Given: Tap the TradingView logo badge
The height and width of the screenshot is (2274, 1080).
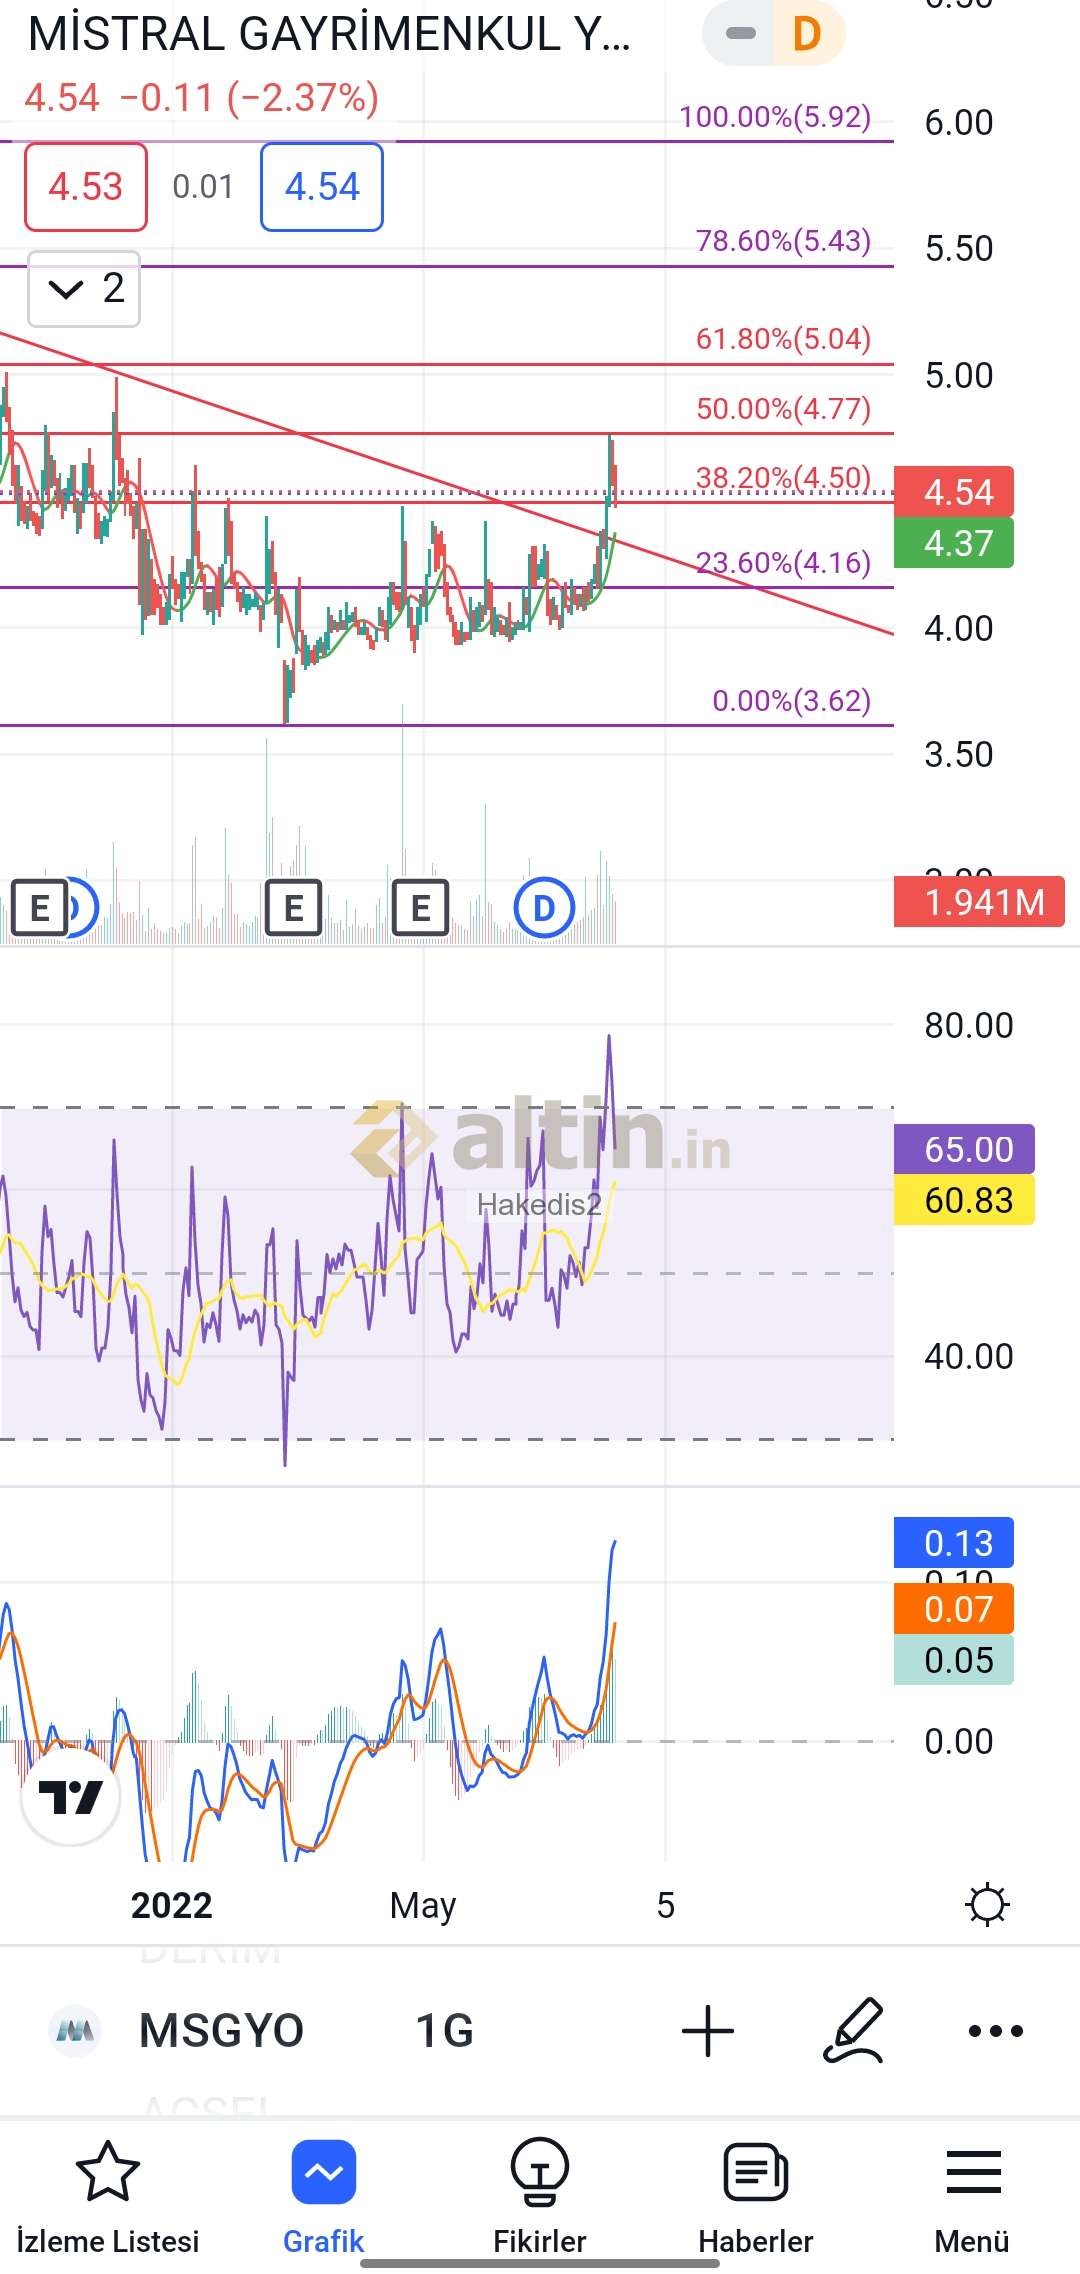Looking at the screenshot, I should coord(71,1797).
